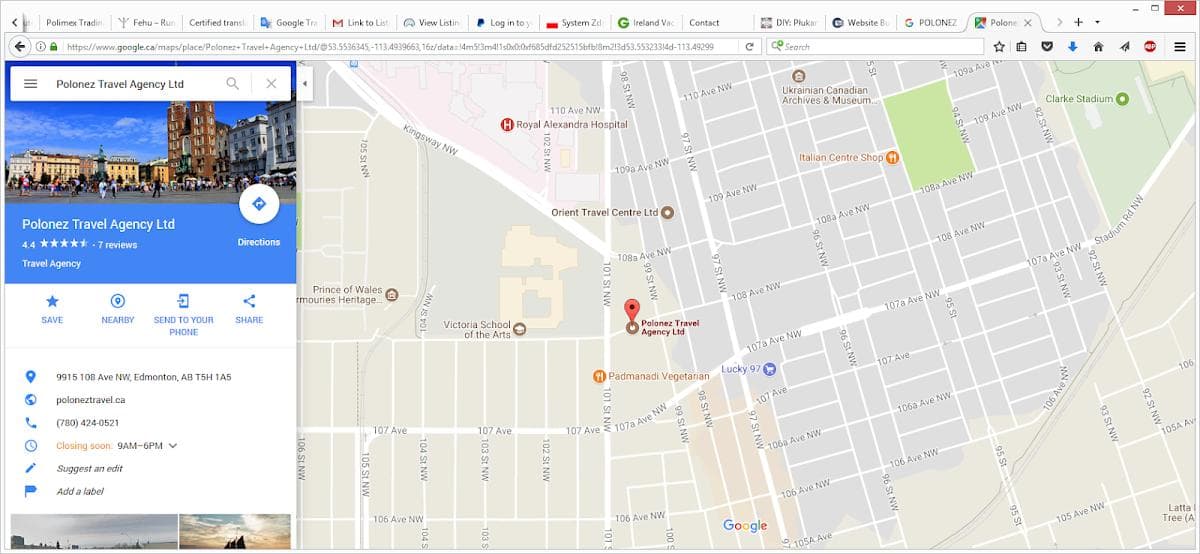Open the photo thumbnail at panel bottom left
This screenshot has width=1200, height=554.
click(x=94, y=530)
